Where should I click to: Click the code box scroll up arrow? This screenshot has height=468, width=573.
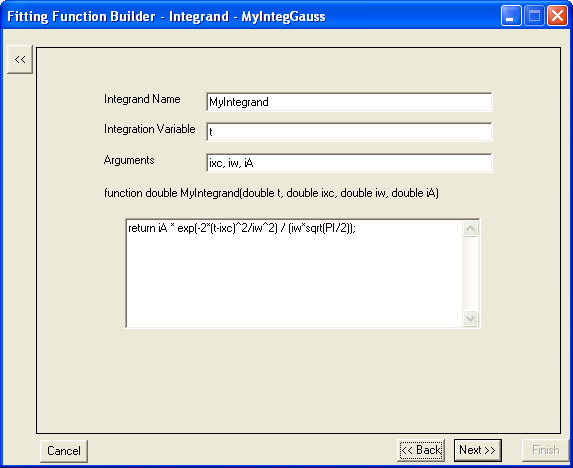(470, 229)
